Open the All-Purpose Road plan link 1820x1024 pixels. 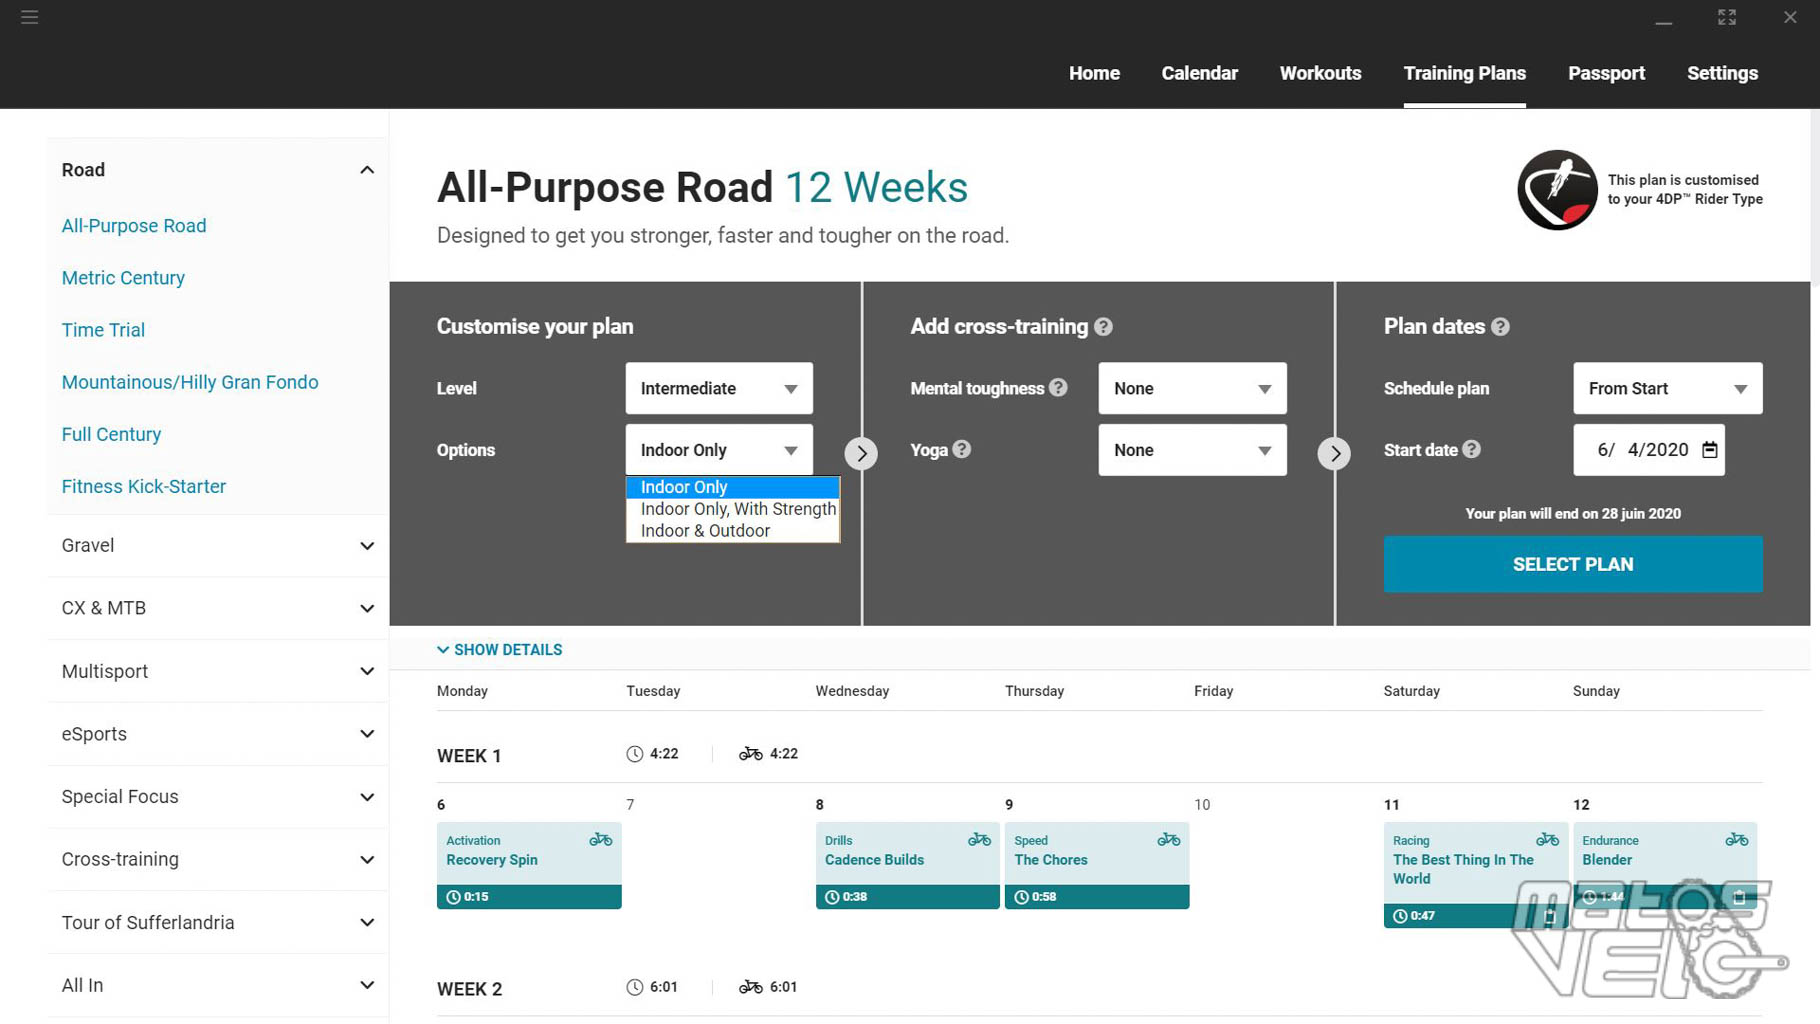point(134,226)
